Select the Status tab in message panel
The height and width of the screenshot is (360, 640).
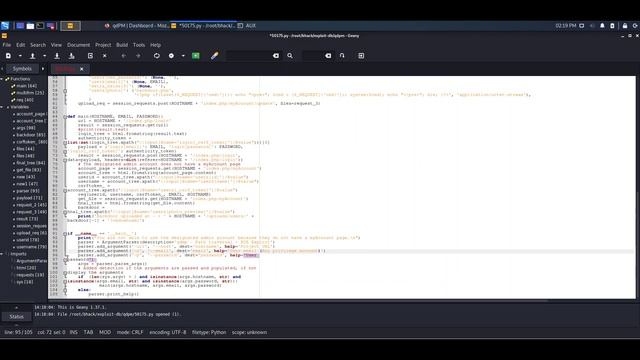[x=16, y=316]
